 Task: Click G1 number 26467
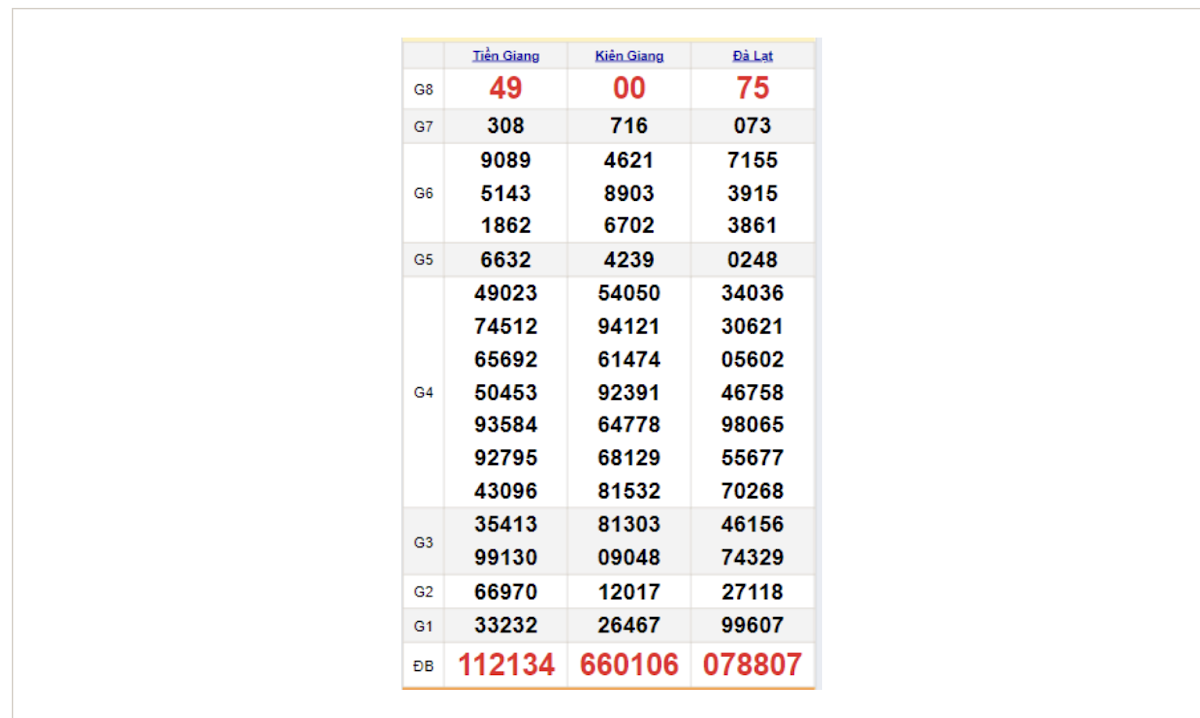[x=629, y=626]
